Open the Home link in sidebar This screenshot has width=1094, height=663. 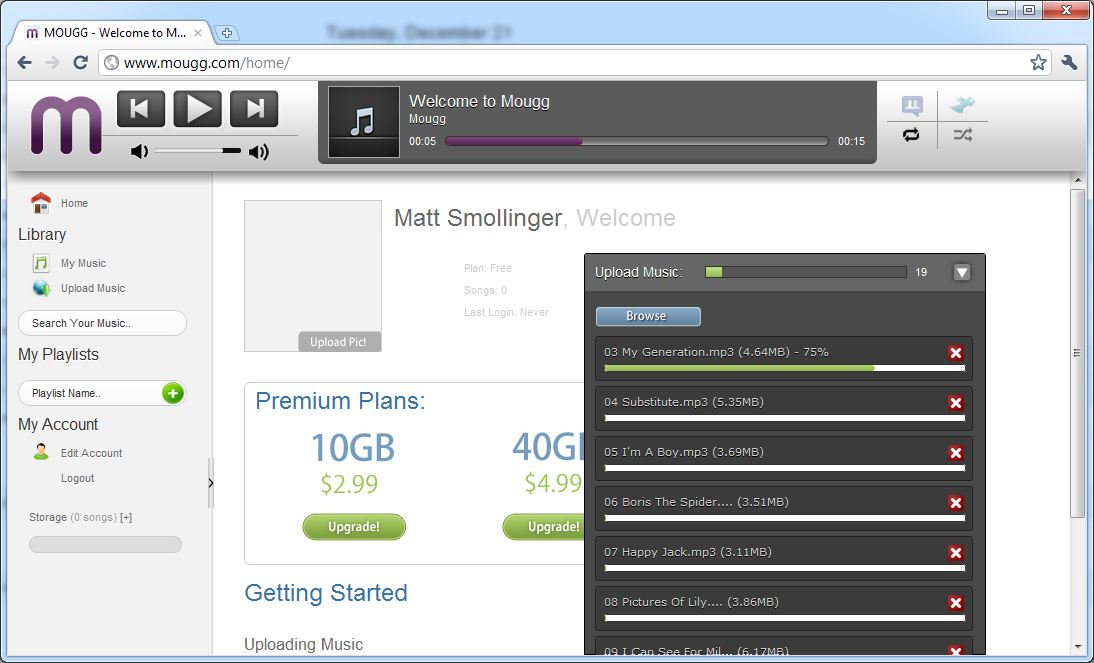74,203
